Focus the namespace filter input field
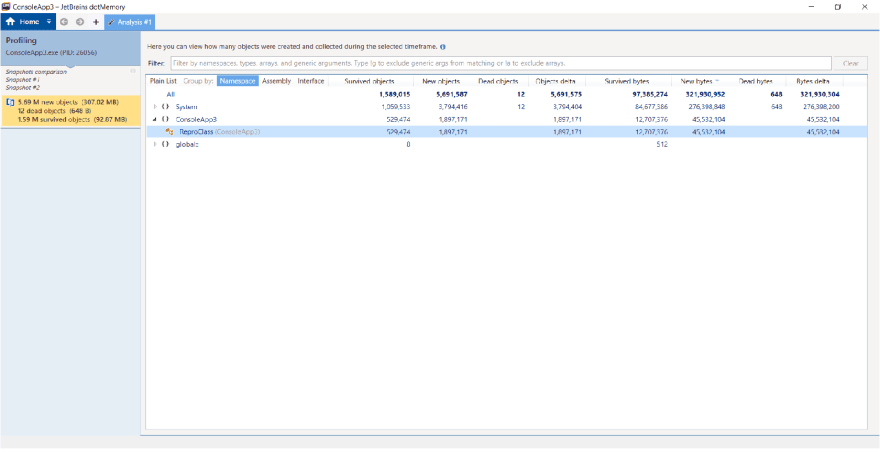Viewport: 880px width, 452px height. tap(500, 63)
